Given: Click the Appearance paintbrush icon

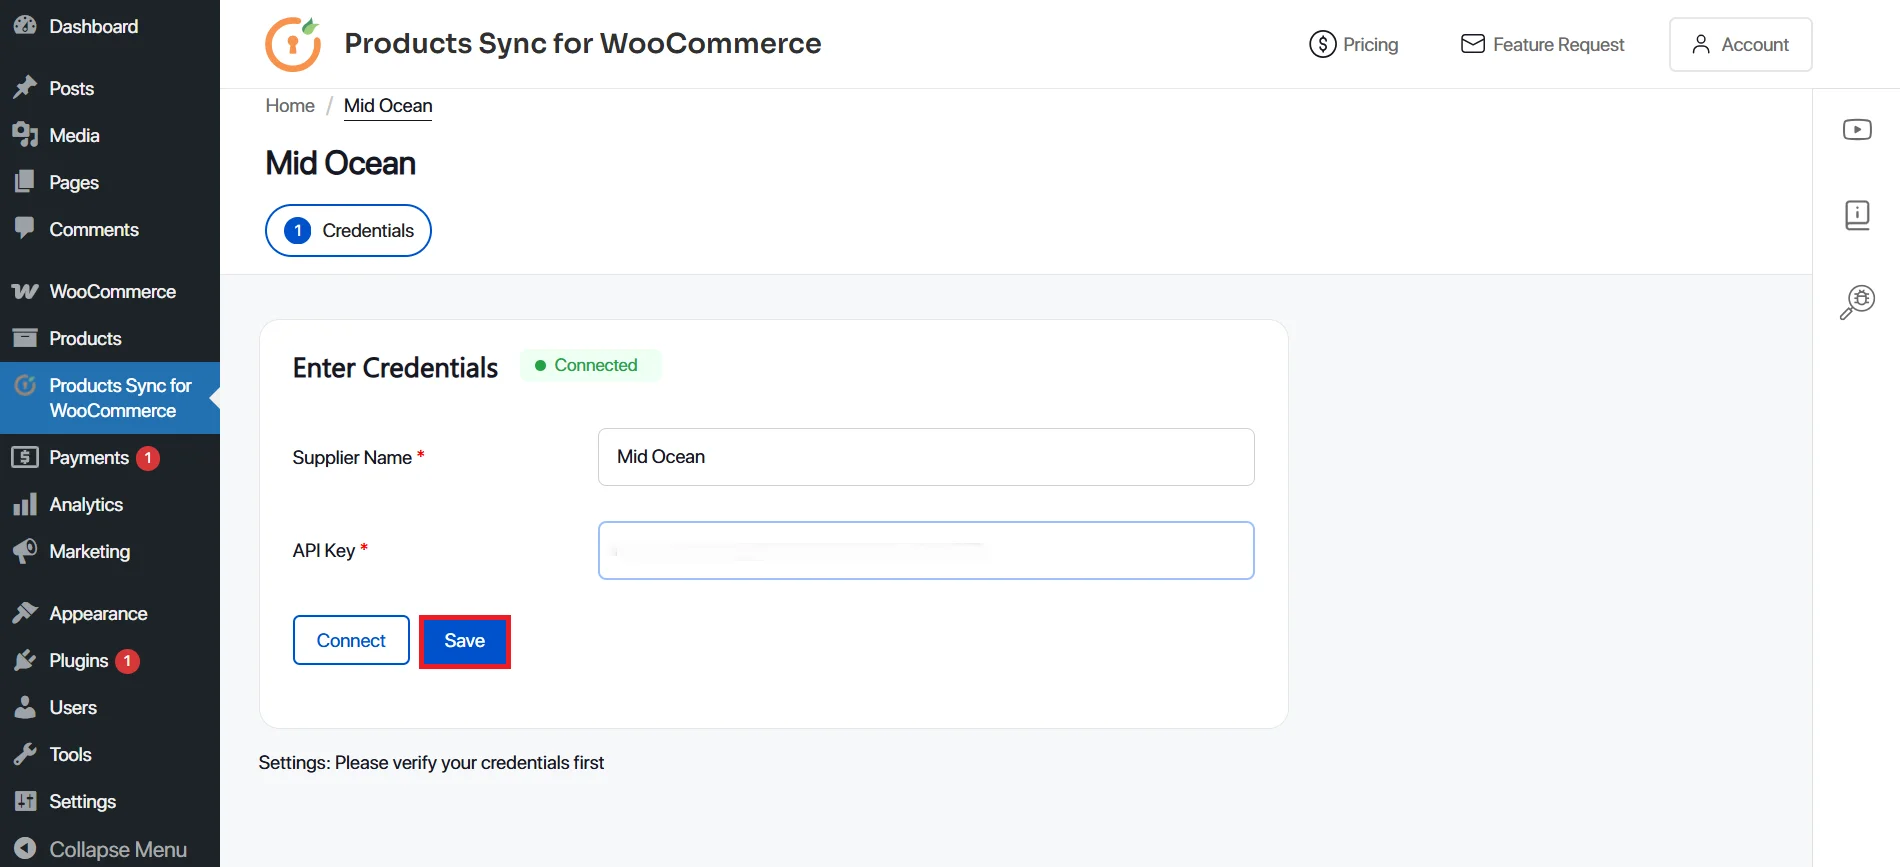Looking at the screenshot, I should click(25, 613).
